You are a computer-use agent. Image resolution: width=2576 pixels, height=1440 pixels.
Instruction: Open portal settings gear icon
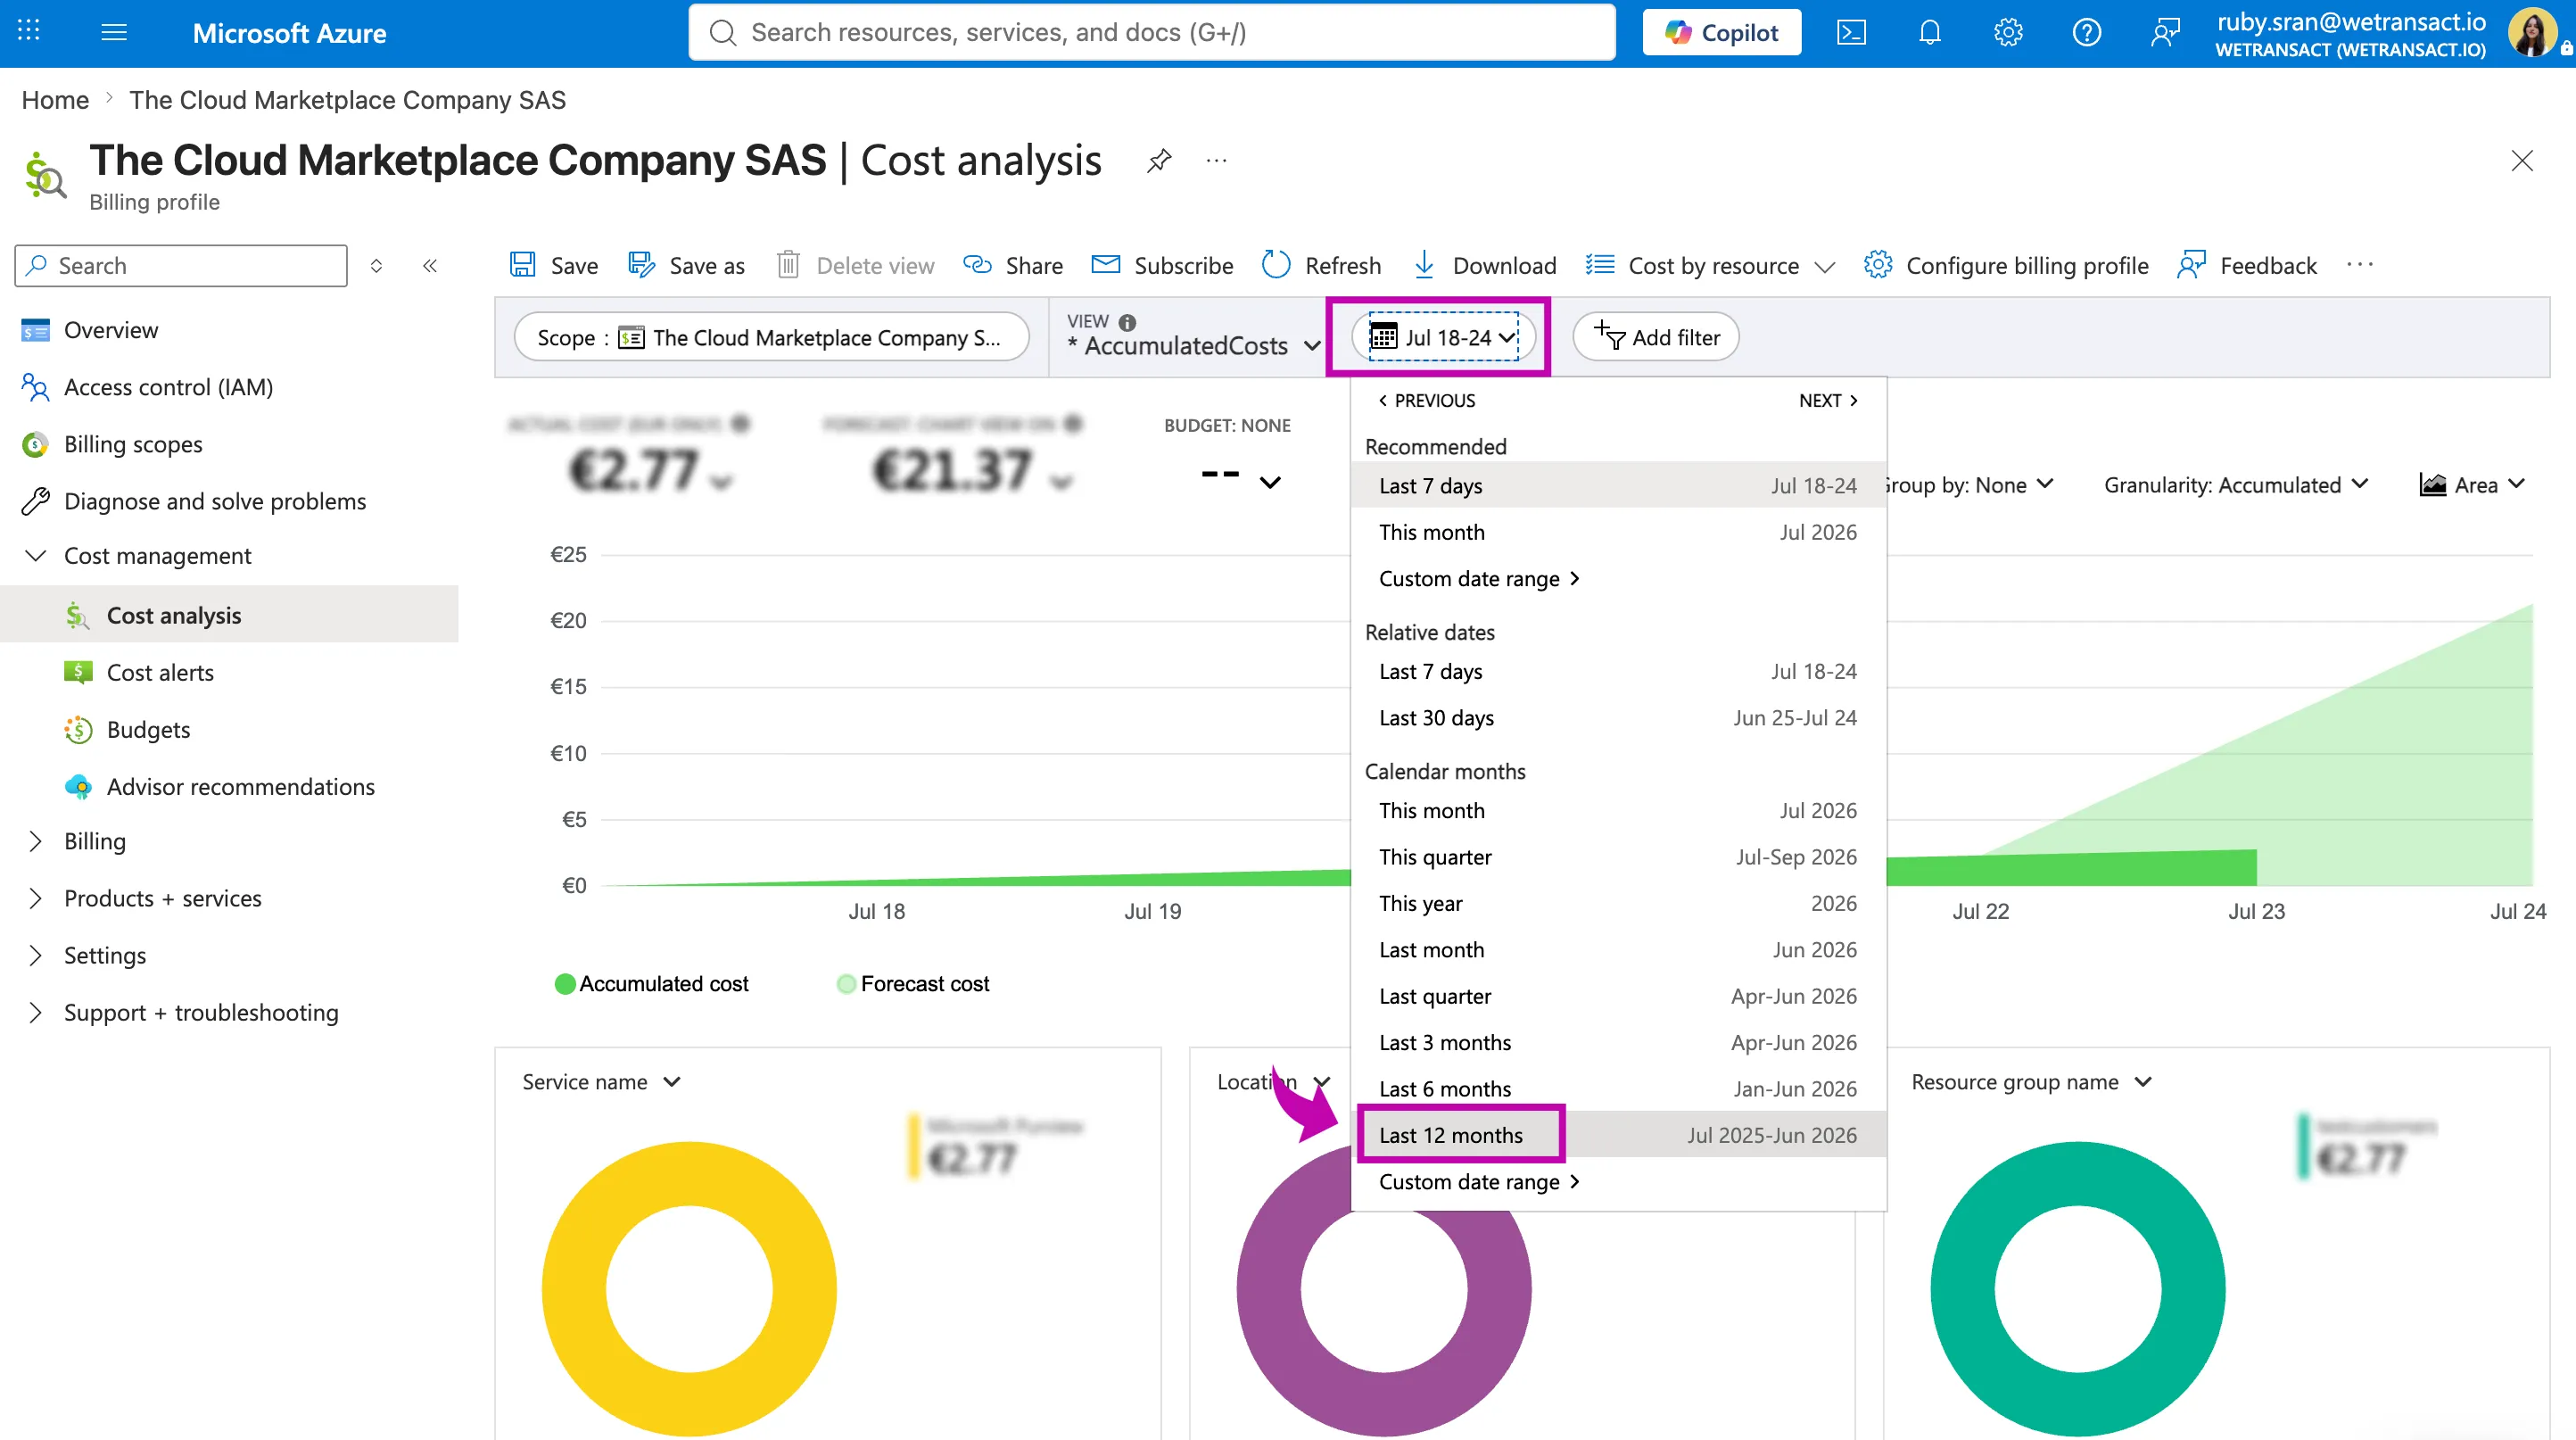2008,32
